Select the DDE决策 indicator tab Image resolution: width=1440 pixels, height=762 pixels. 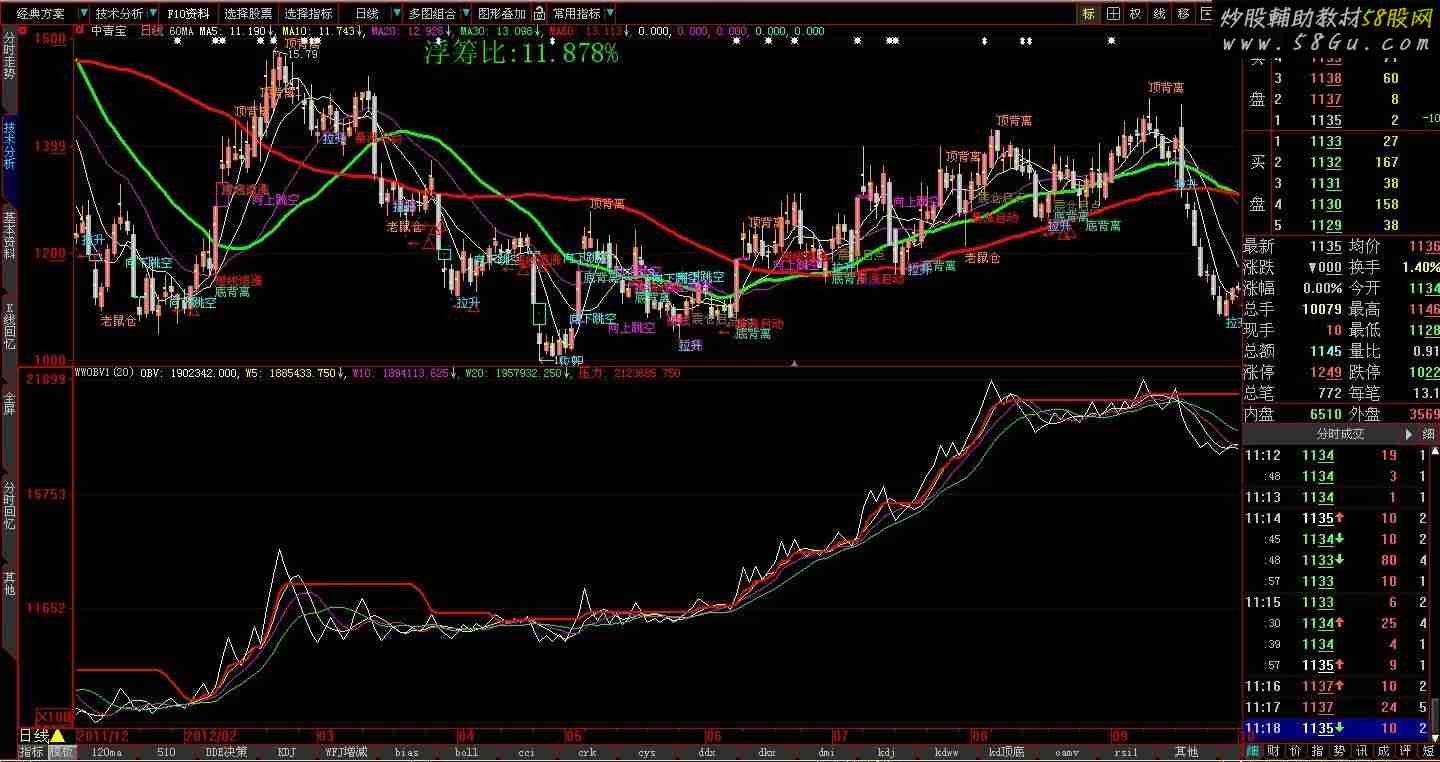226,753
